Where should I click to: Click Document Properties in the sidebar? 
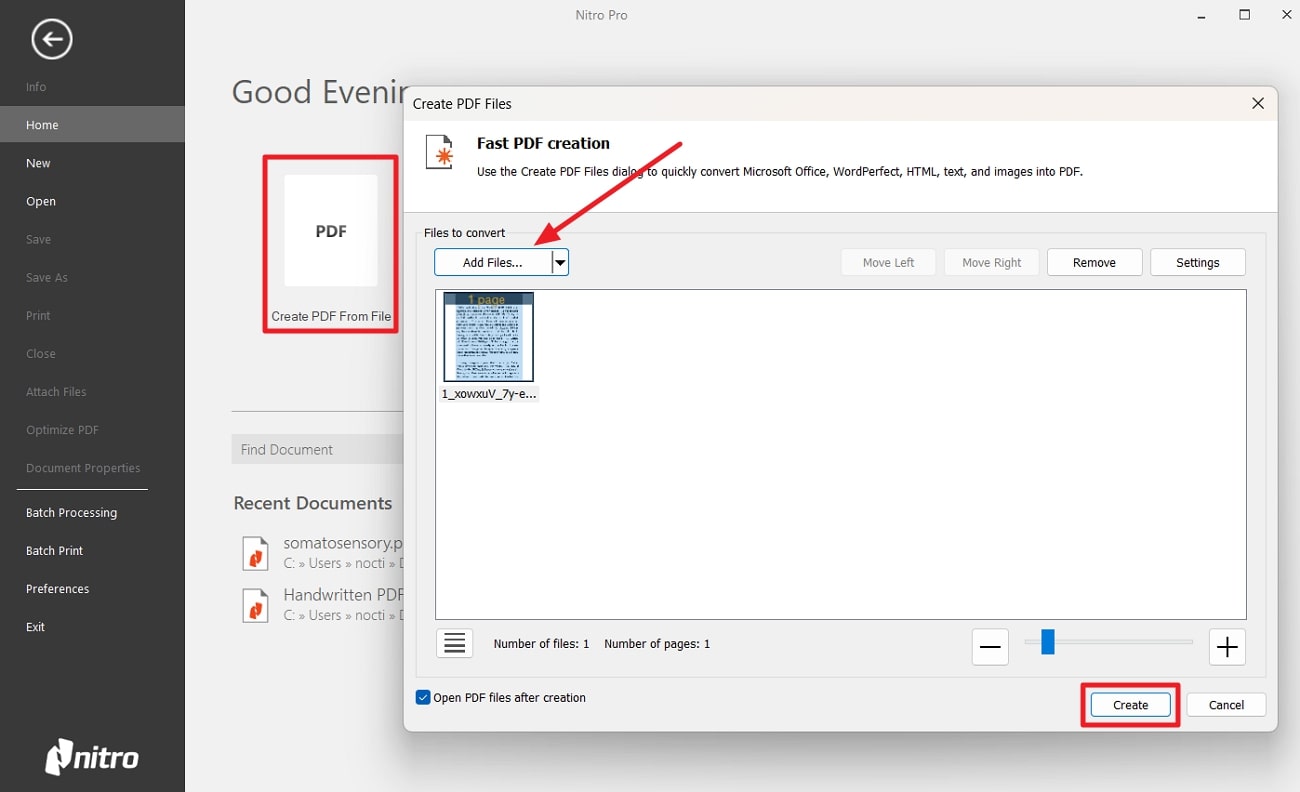coord(83,467)
